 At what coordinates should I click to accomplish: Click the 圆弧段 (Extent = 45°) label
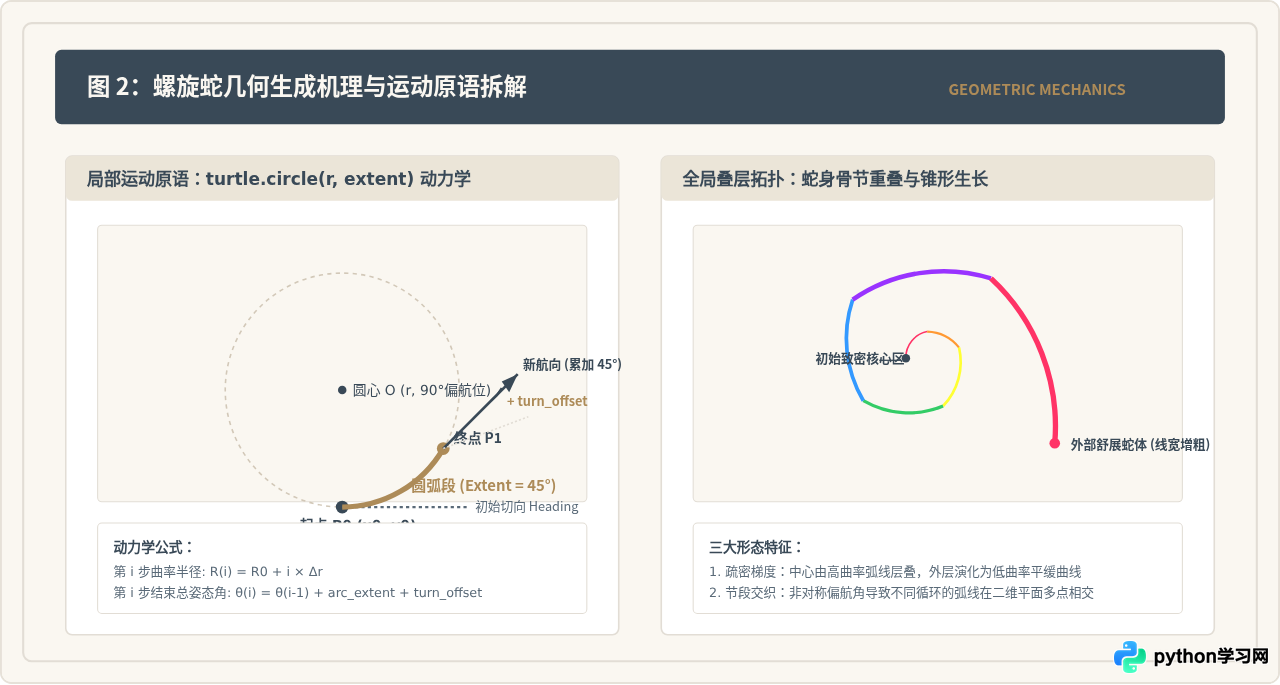pyautogui.click(x=484, y=486)
